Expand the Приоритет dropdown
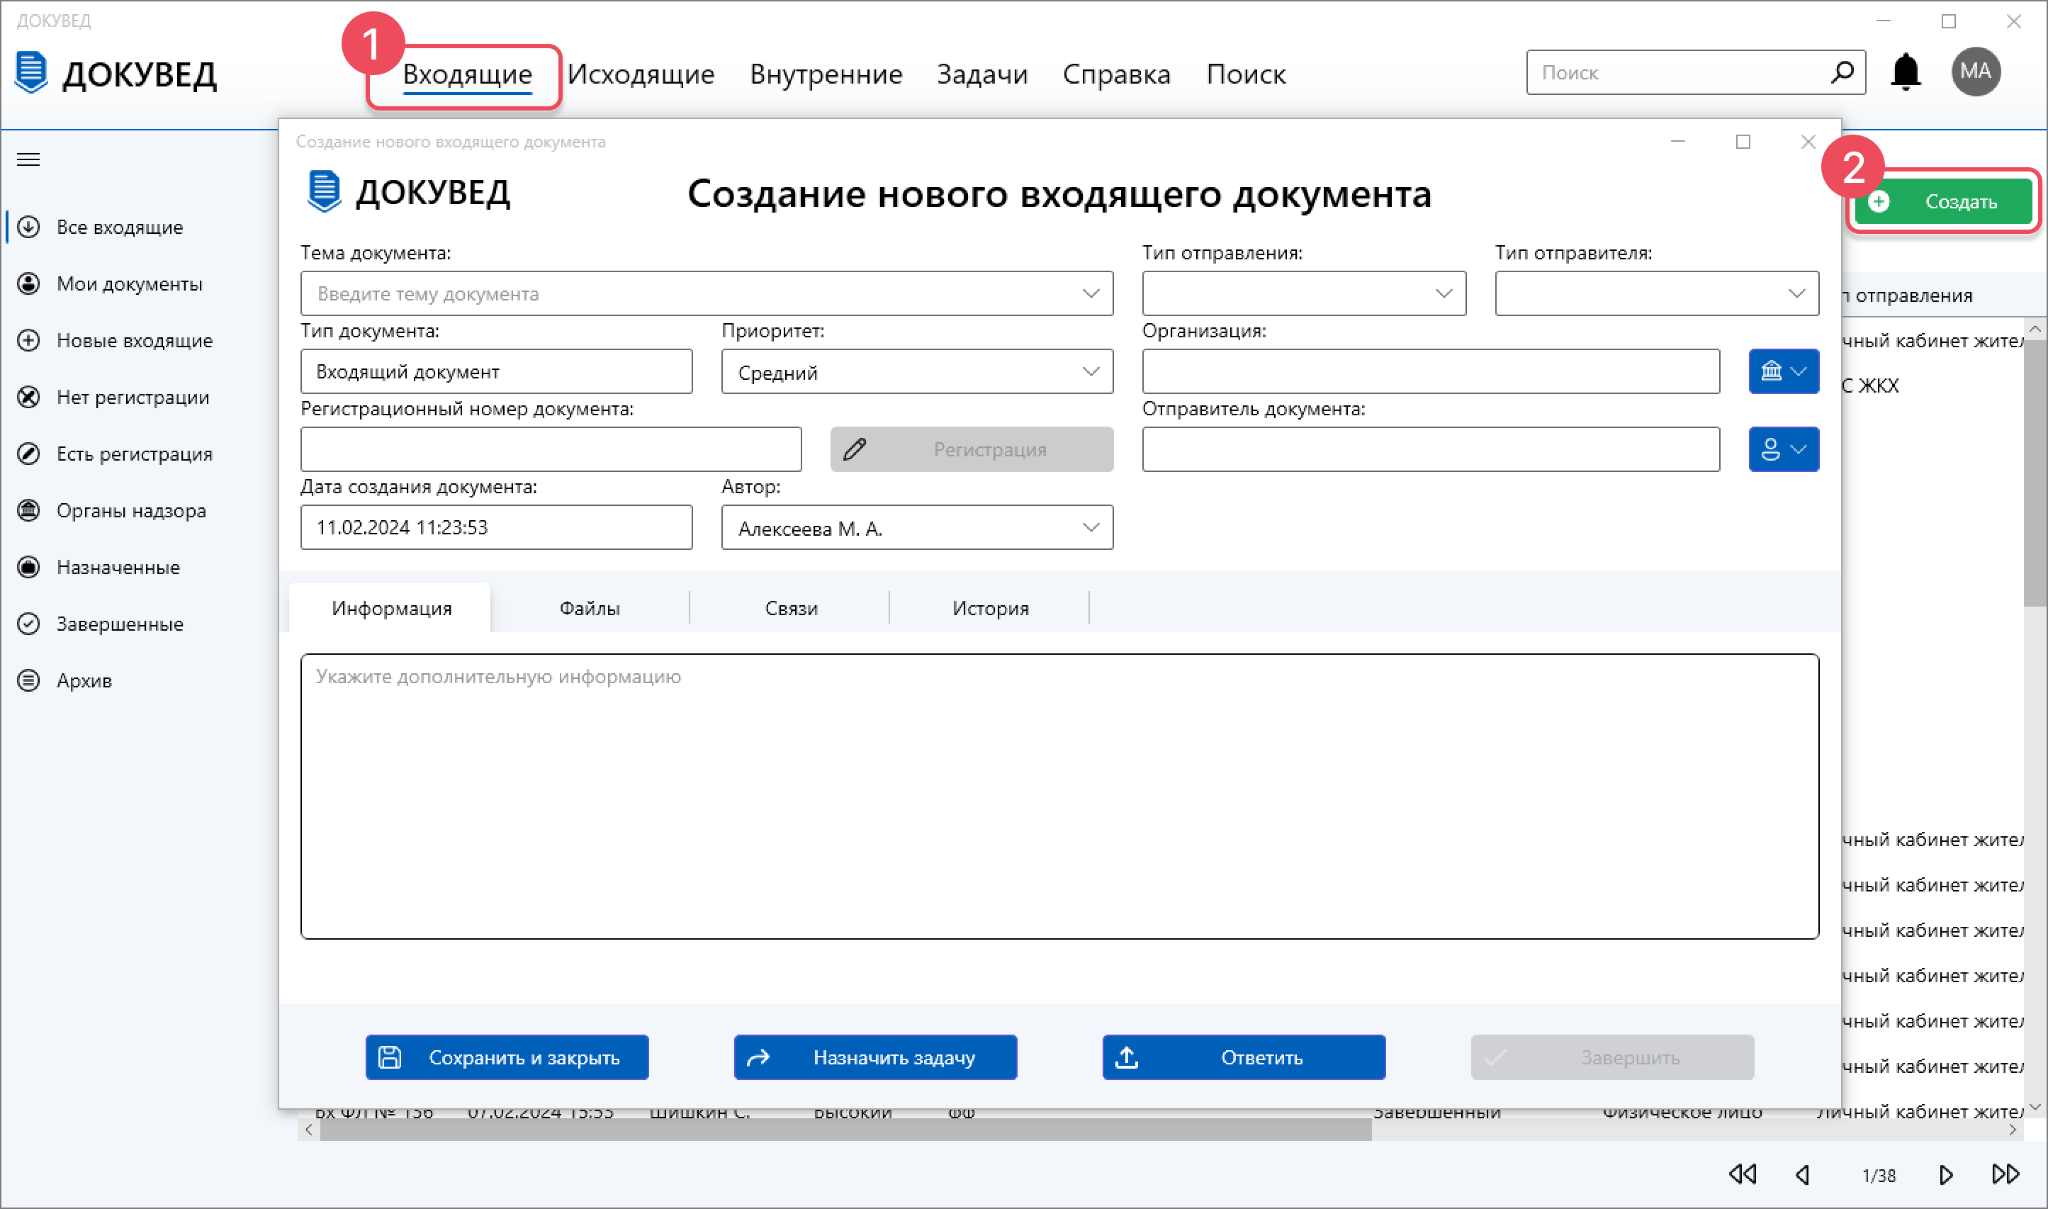 pos(1090,371)
